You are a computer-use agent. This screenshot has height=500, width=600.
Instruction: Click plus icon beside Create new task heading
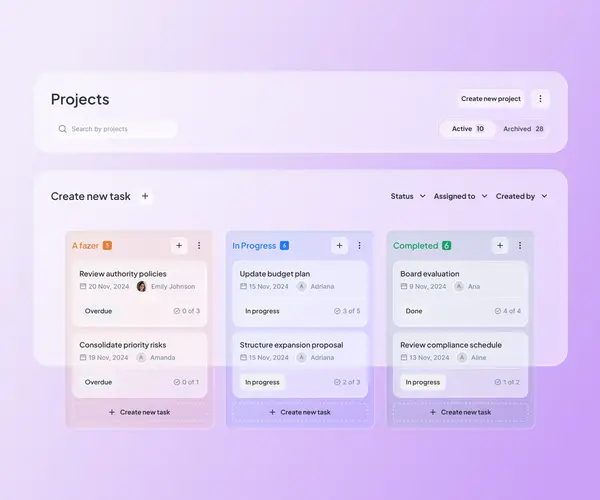tap(145, 196)
